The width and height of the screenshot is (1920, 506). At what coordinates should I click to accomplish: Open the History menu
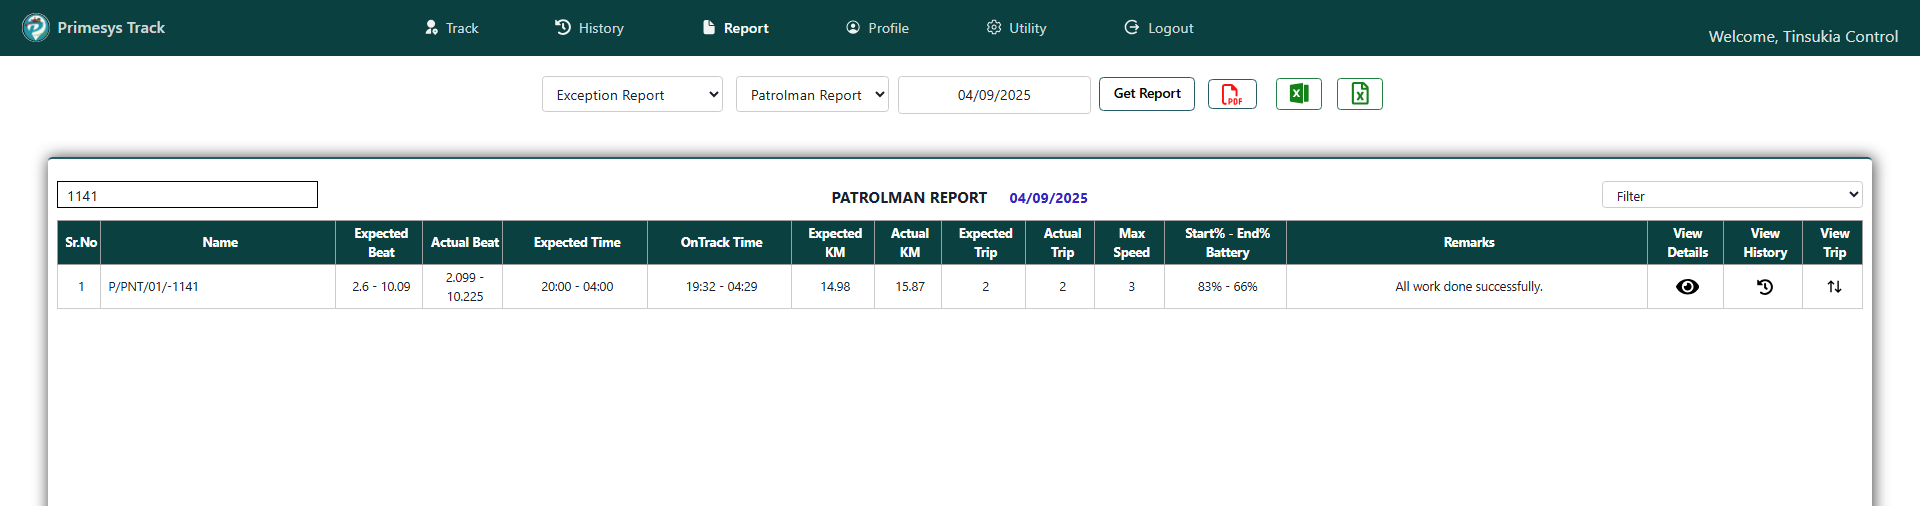590,28
